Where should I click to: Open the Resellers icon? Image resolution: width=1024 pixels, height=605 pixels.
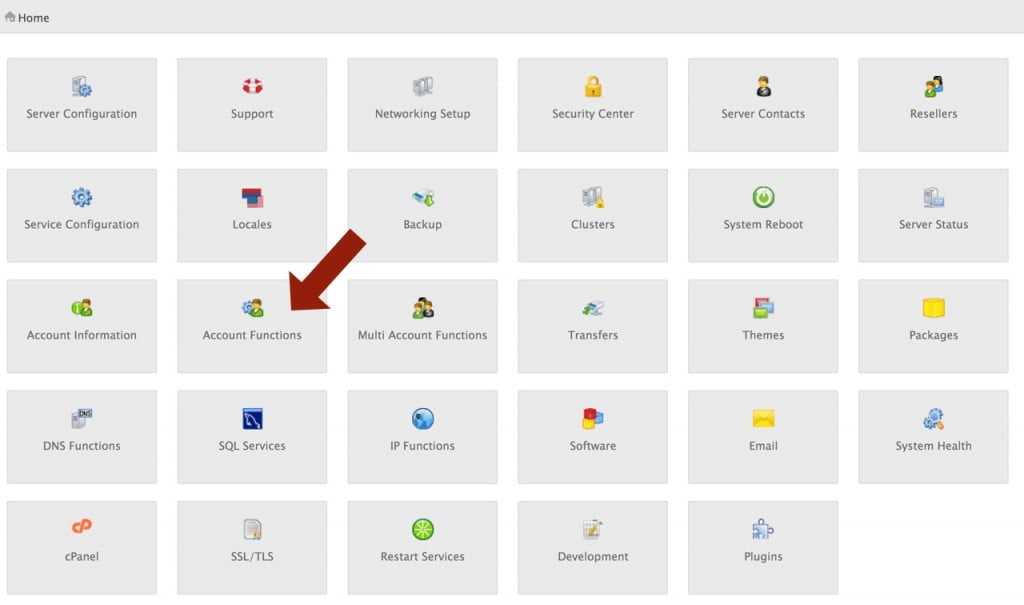click(934, 86)
